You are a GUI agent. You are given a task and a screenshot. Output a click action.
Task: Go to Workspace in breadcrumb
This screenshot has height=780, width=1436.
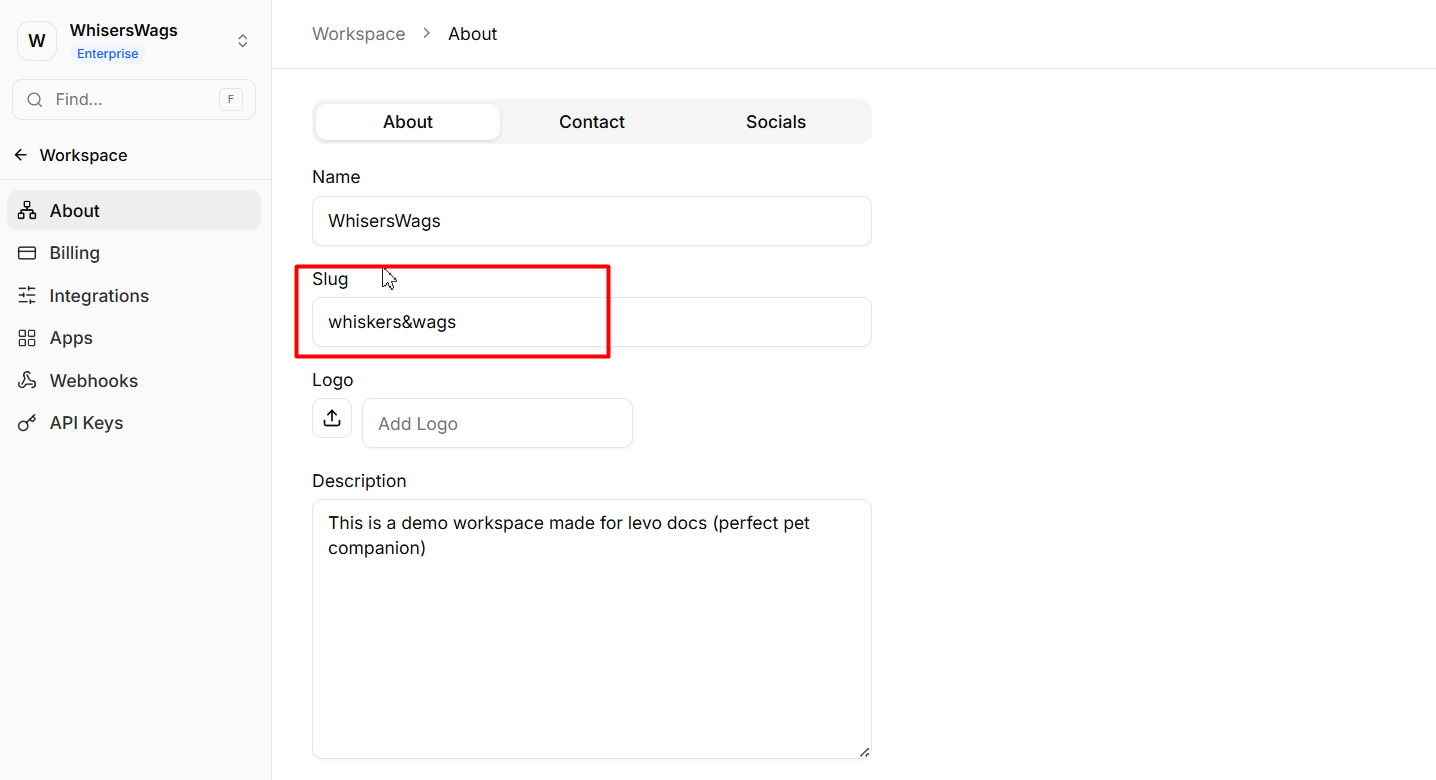point(358,34)
